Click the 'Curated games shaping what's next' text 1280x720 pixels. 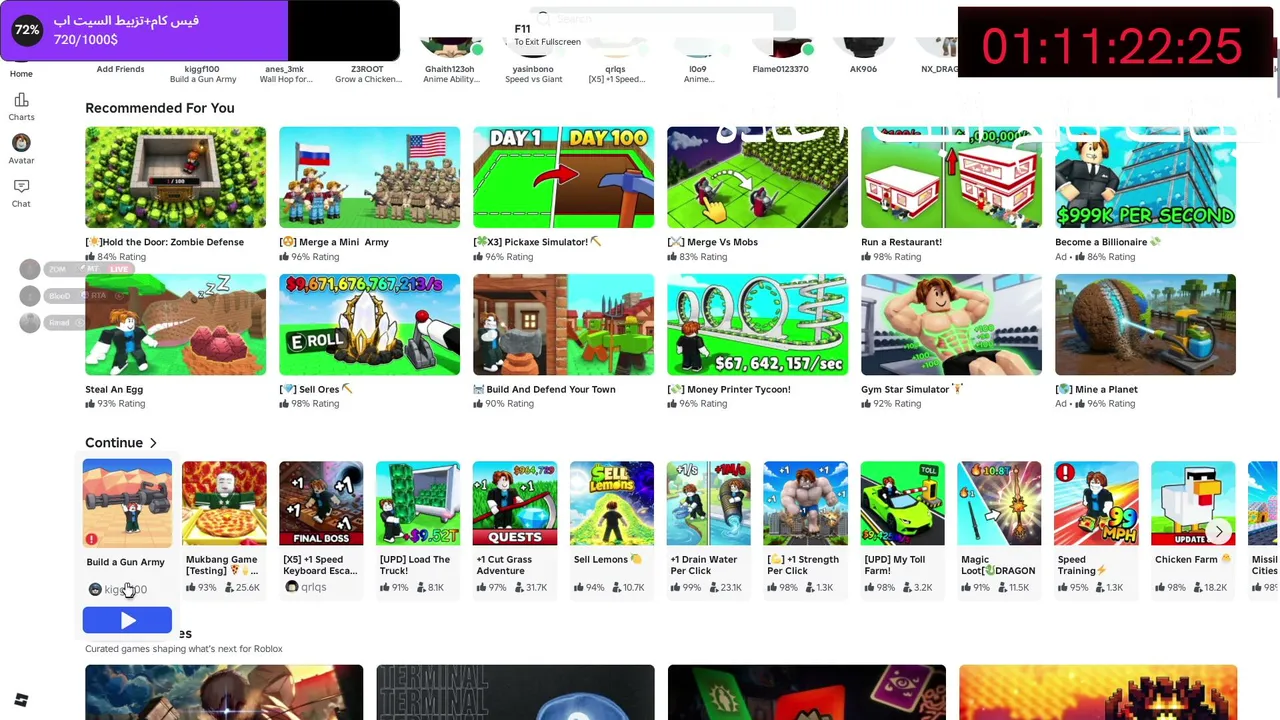click(184, 649)
